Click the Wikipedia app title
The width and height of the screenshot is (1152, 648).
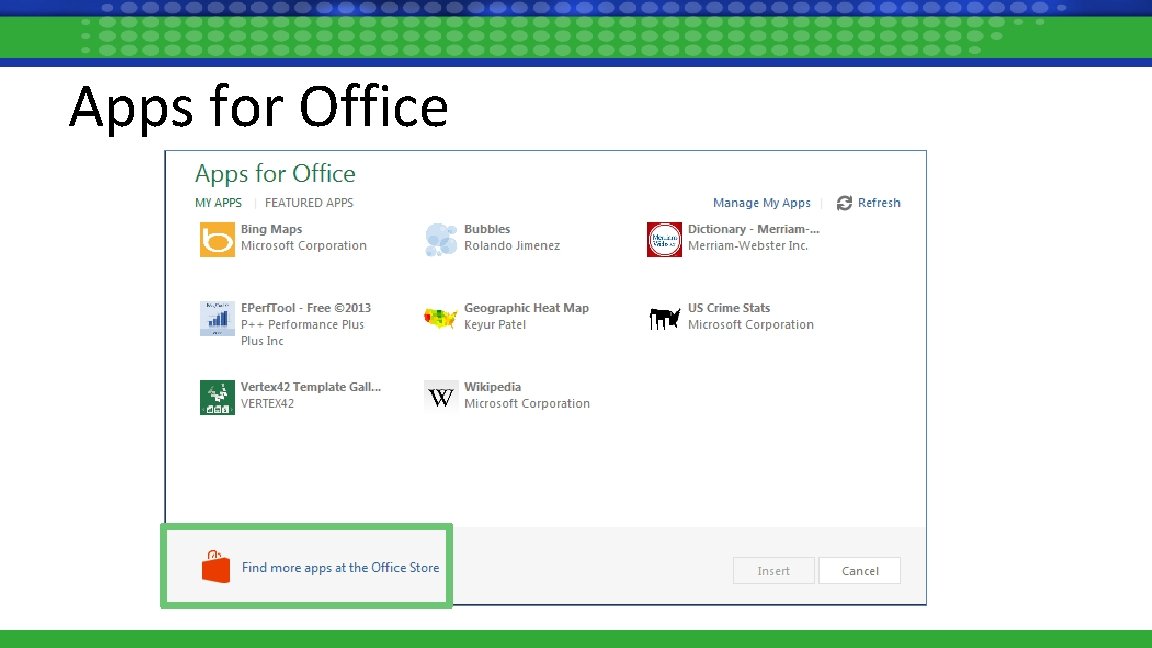[492, 386]
